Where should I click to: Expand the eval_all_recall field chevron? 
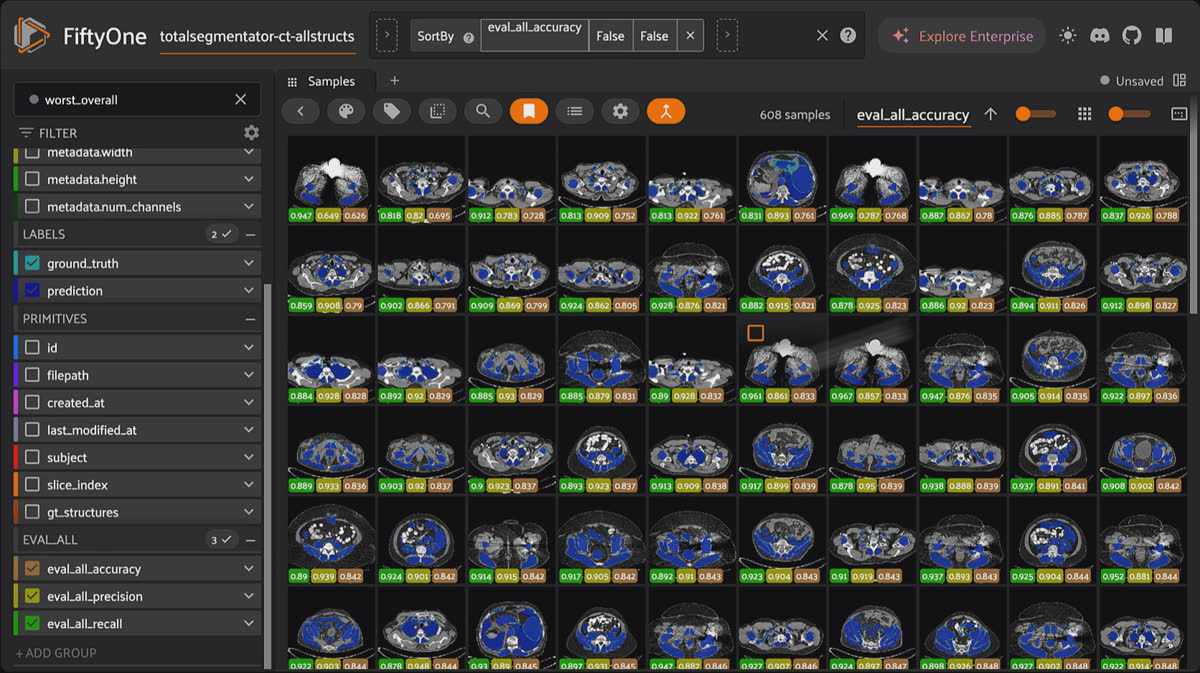tap(249, 624)
